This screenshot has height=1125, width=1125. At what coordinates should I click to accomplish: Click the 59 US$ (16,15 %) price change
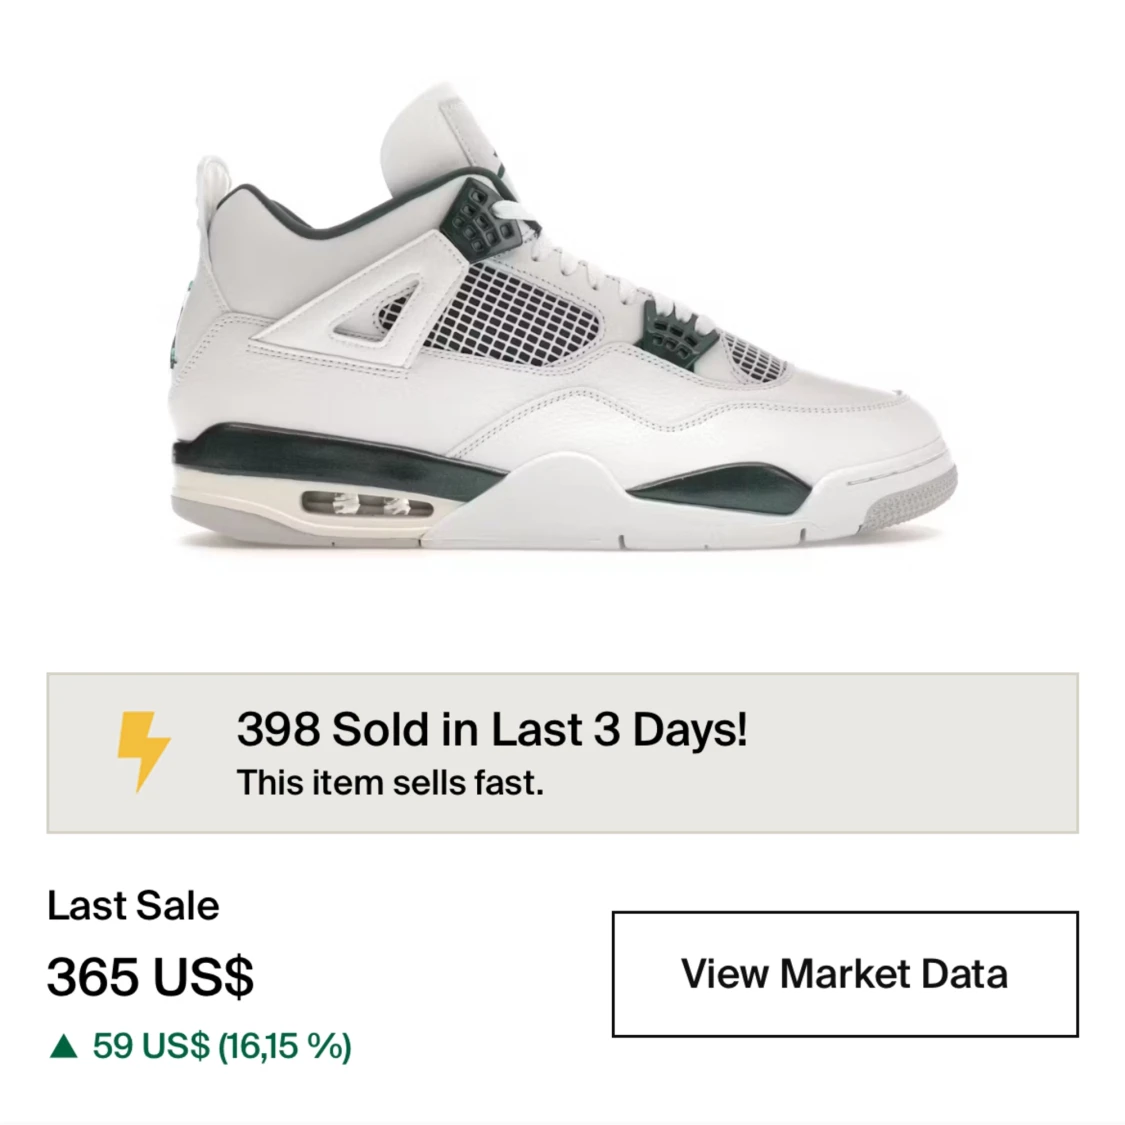point(222,1046)
